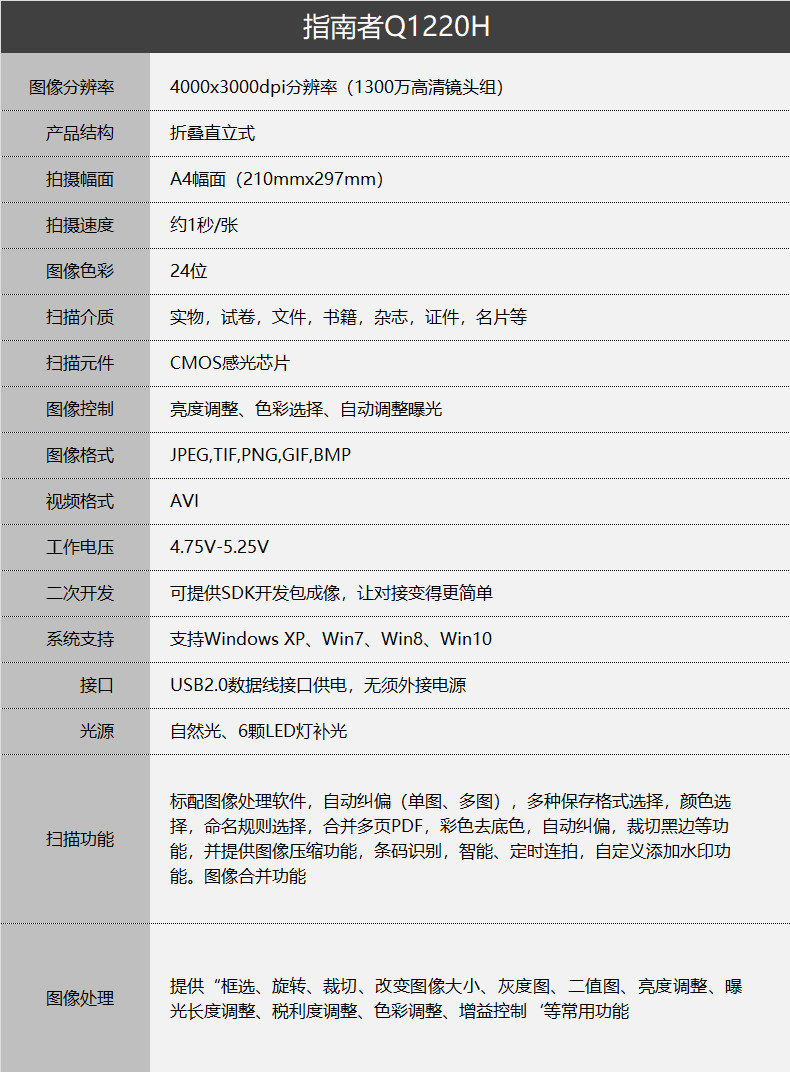Viewport: 790px width, 1072px height.
Task: Select the 光源 label
Action: (96, 731)
